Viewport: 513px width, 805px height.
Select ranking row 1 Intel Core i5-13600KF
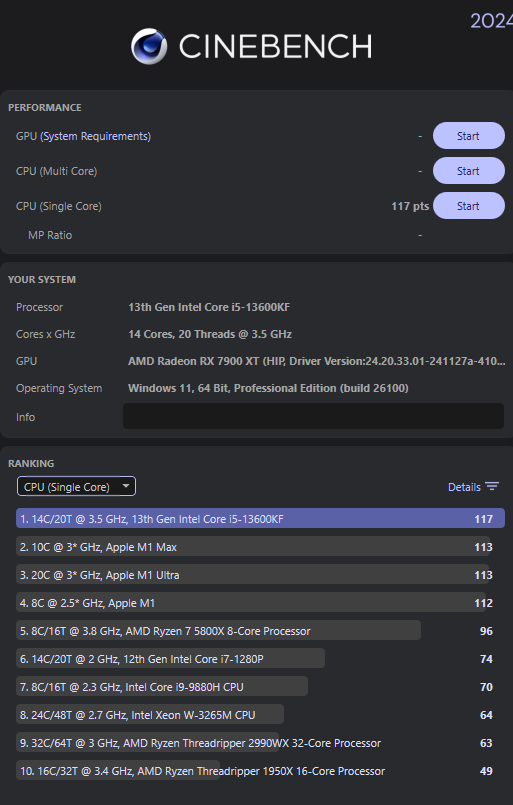(x=260, y=519)
